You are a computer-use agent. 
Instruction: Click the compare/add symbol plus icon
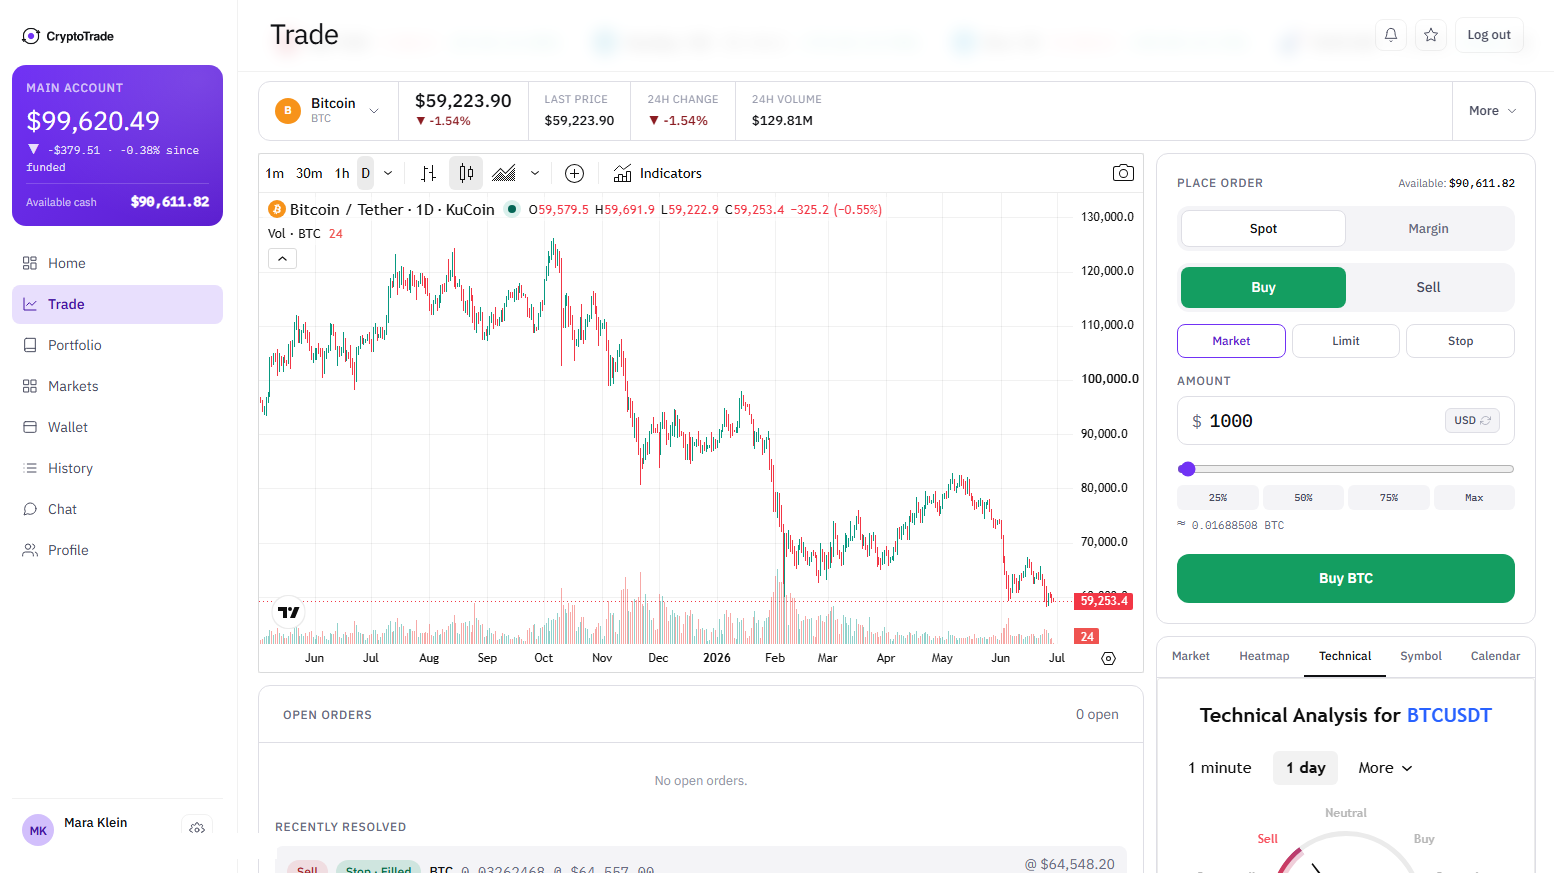(x=574, y=173)
